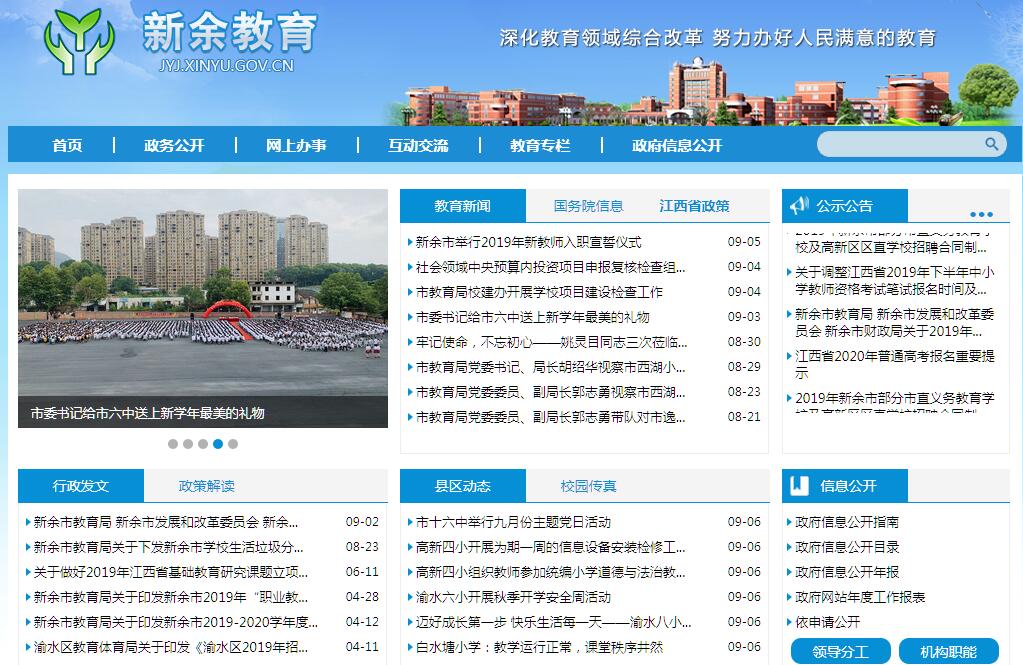Click the book icon beside 信息公开
Viewport: 1023px width, 665px height.
point(799,486)
